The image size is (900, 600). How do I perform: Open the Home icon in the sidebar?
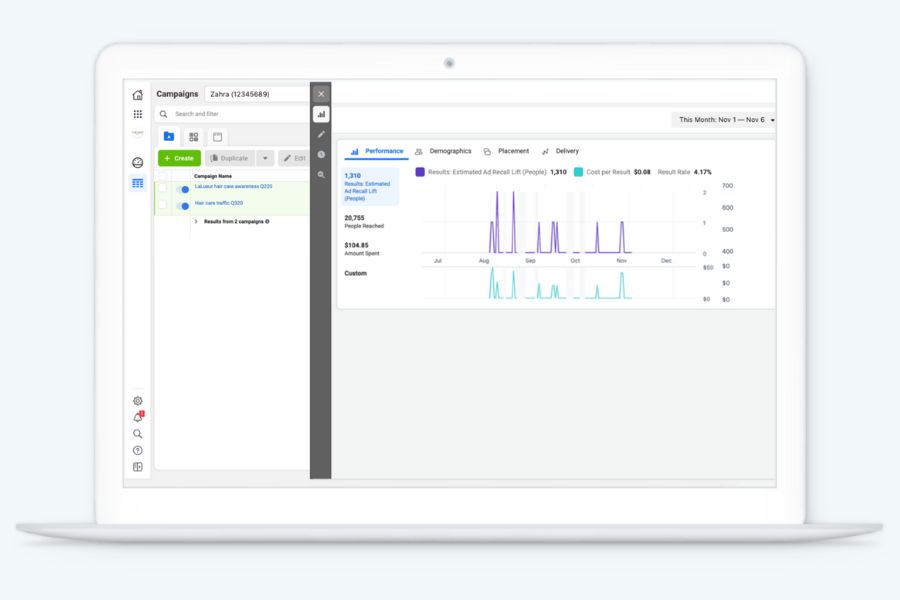[x=138, y=95]
